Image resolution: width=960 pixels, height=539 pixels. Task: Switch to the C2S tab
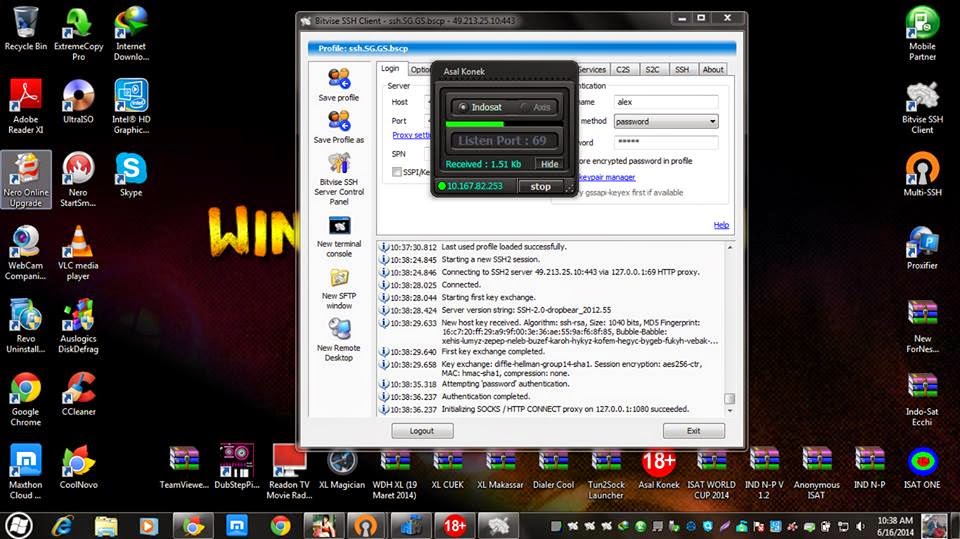[623, 69]
